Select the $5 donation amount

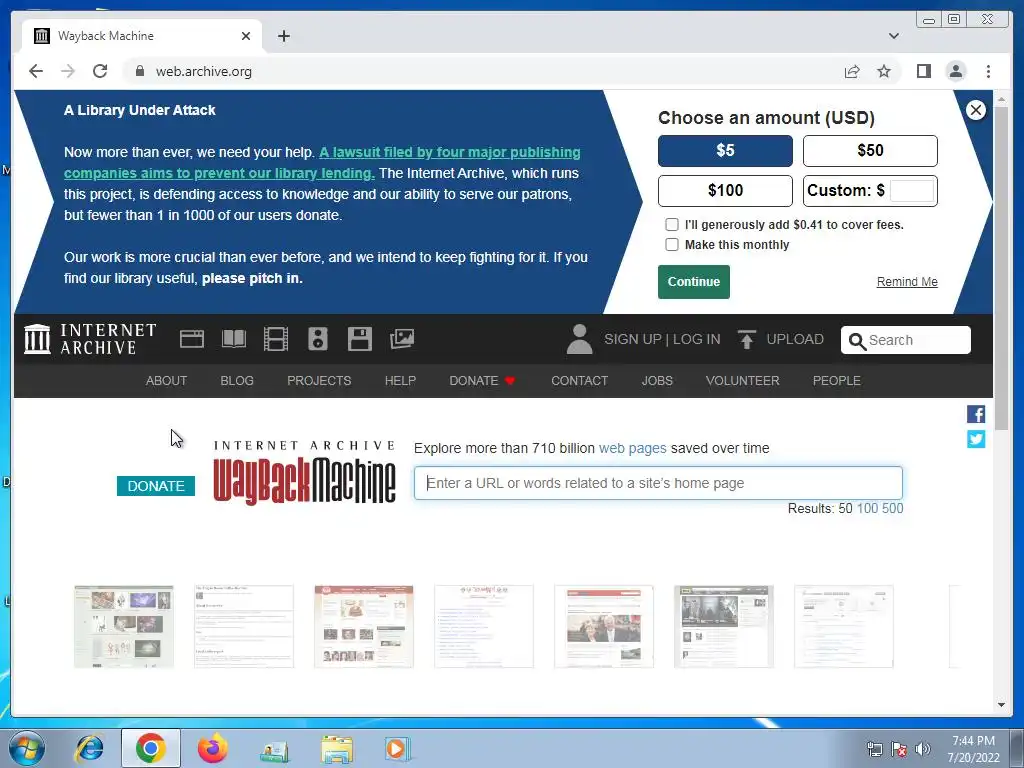click(x=725, y=151)
